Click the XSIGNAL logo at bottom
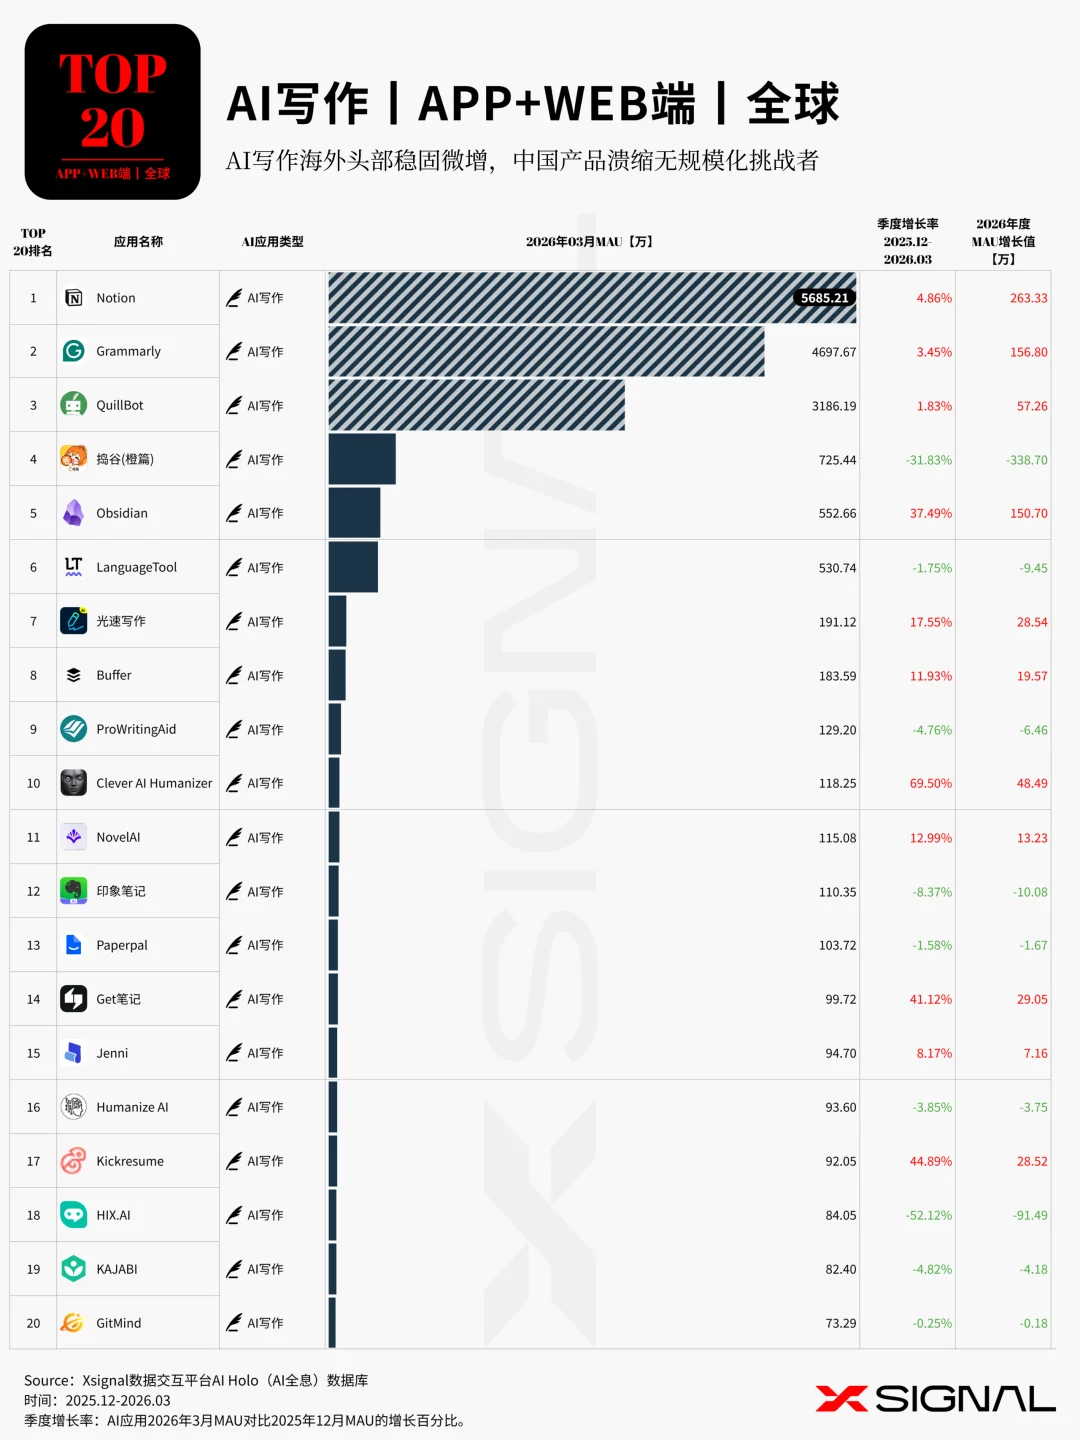 tap(935, 1399)
